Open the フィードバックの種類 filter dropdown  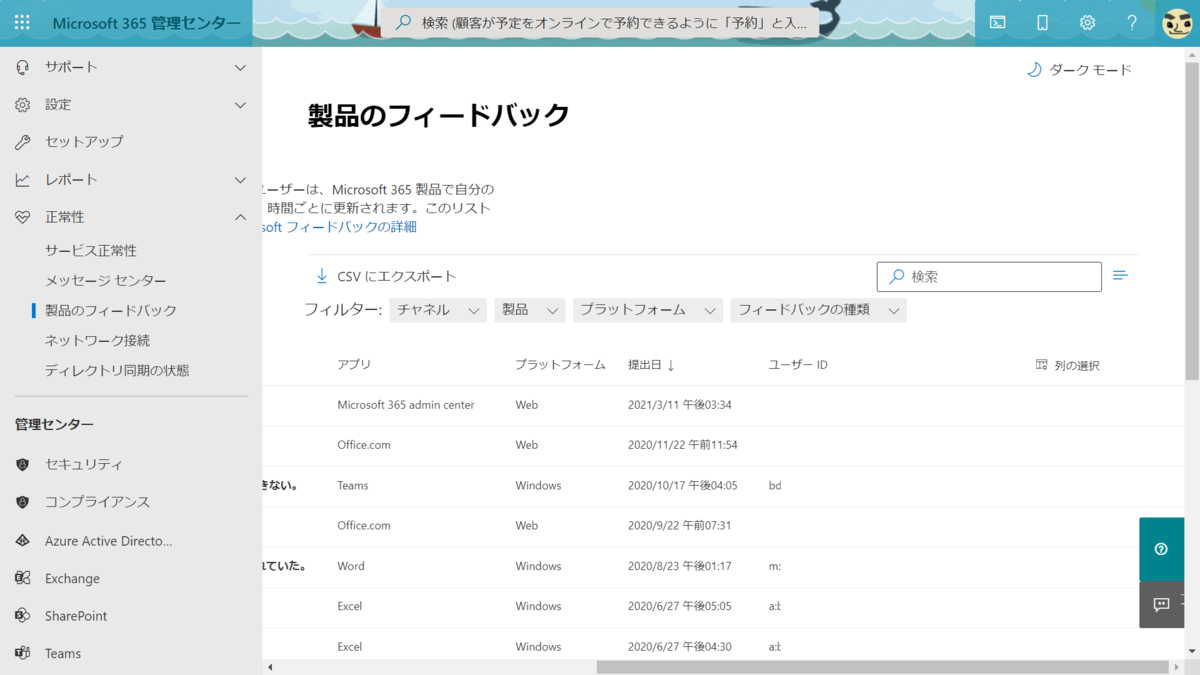pyautogui.click(x=818, y=310)
